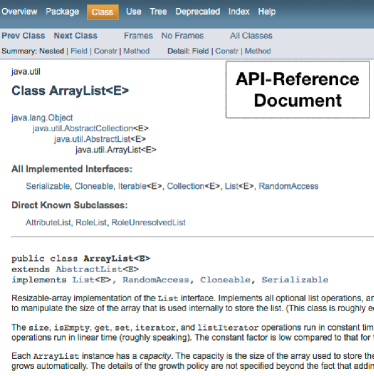Open the RoleUnresolvedList subclass link
This screenshot has width=374, height=376.
[148, 222]
